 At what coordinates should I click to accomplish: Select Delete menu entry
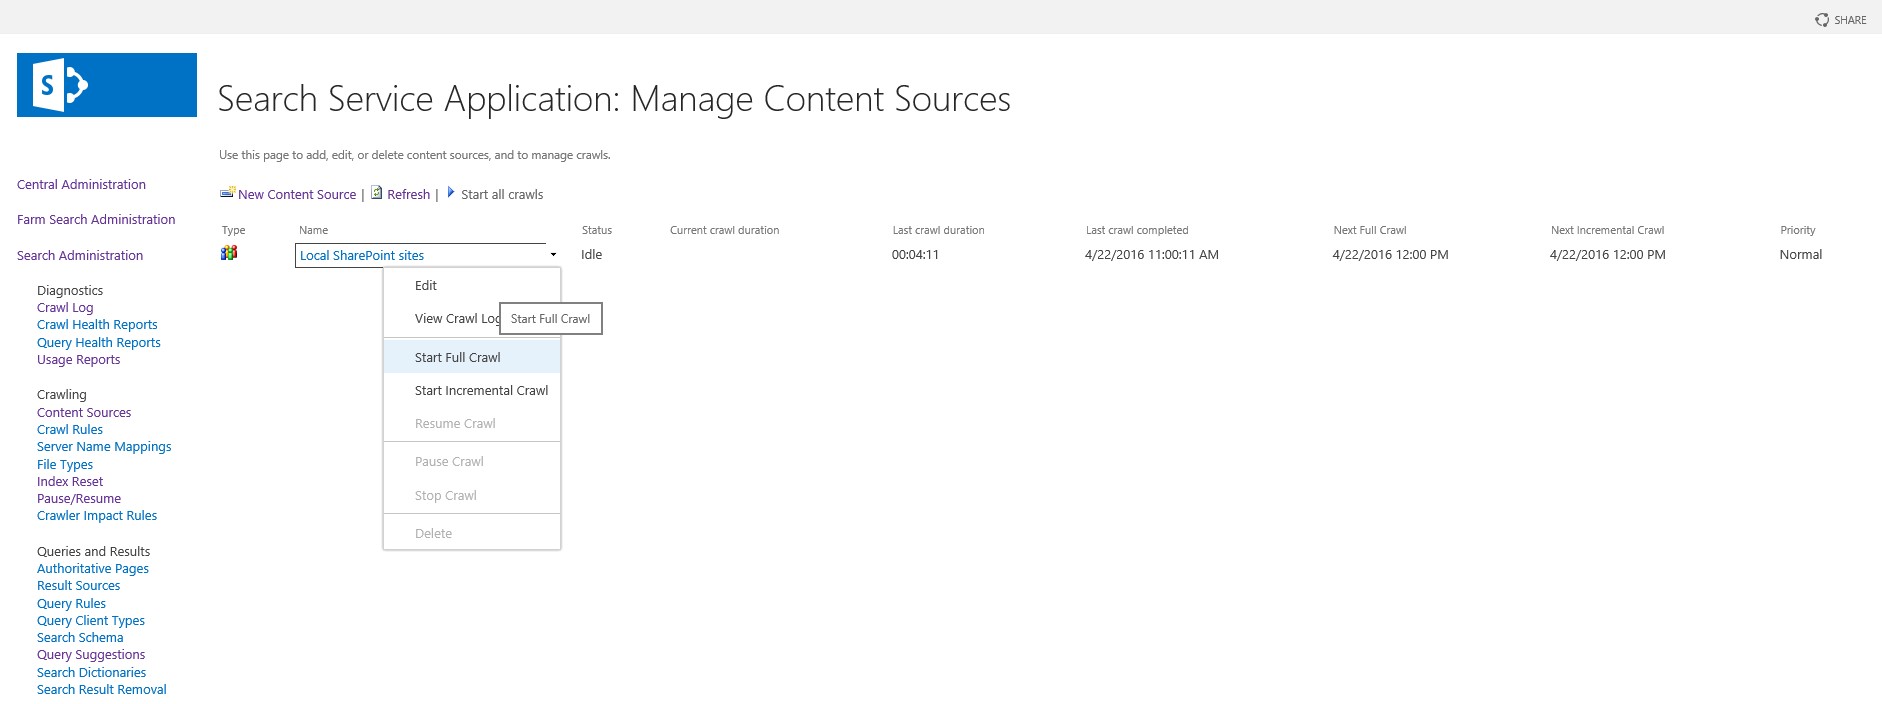point(472,534)
